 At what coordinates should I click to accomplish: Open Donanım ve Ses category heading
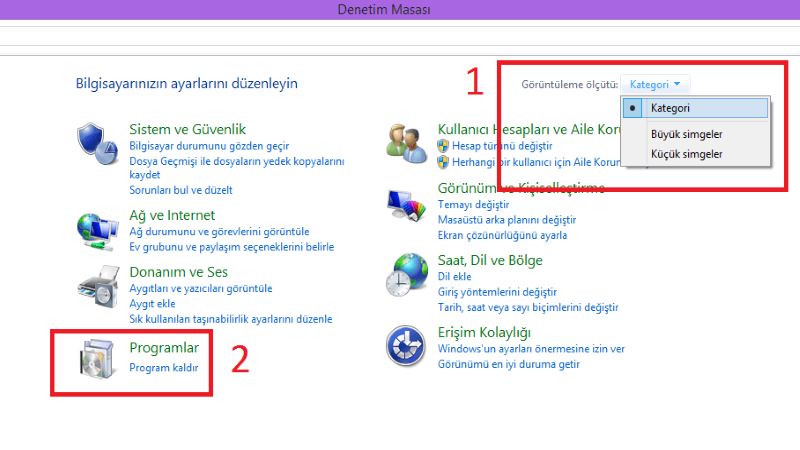click(179, 272)
